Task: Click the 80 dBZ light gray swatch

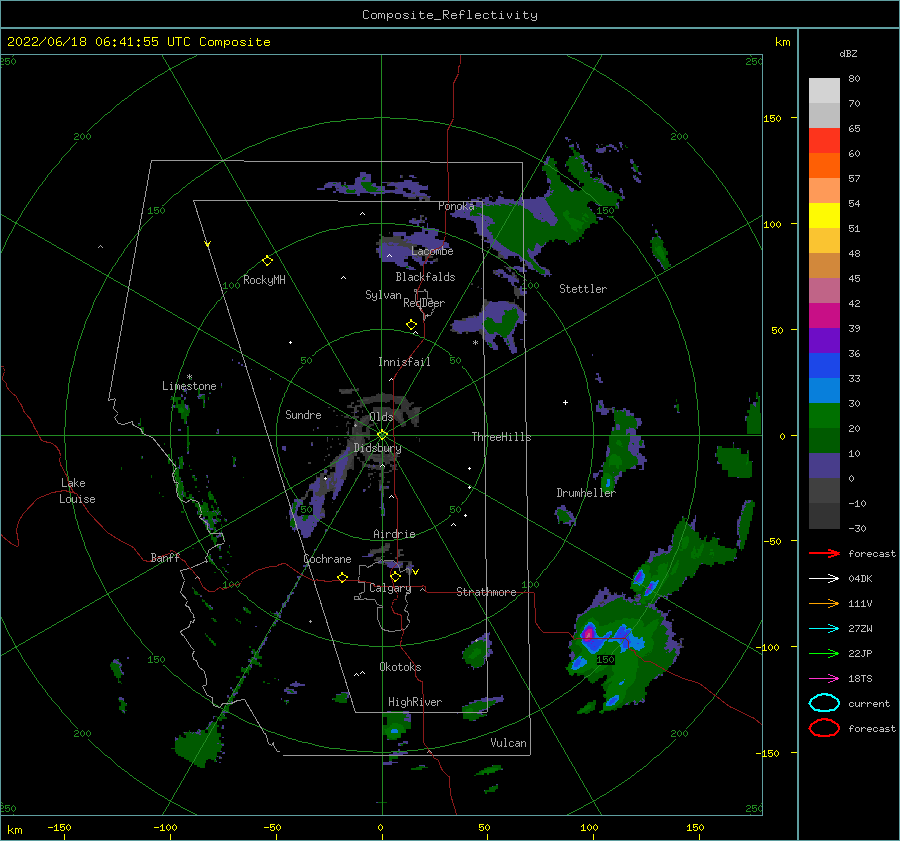Action: (824, 91)
